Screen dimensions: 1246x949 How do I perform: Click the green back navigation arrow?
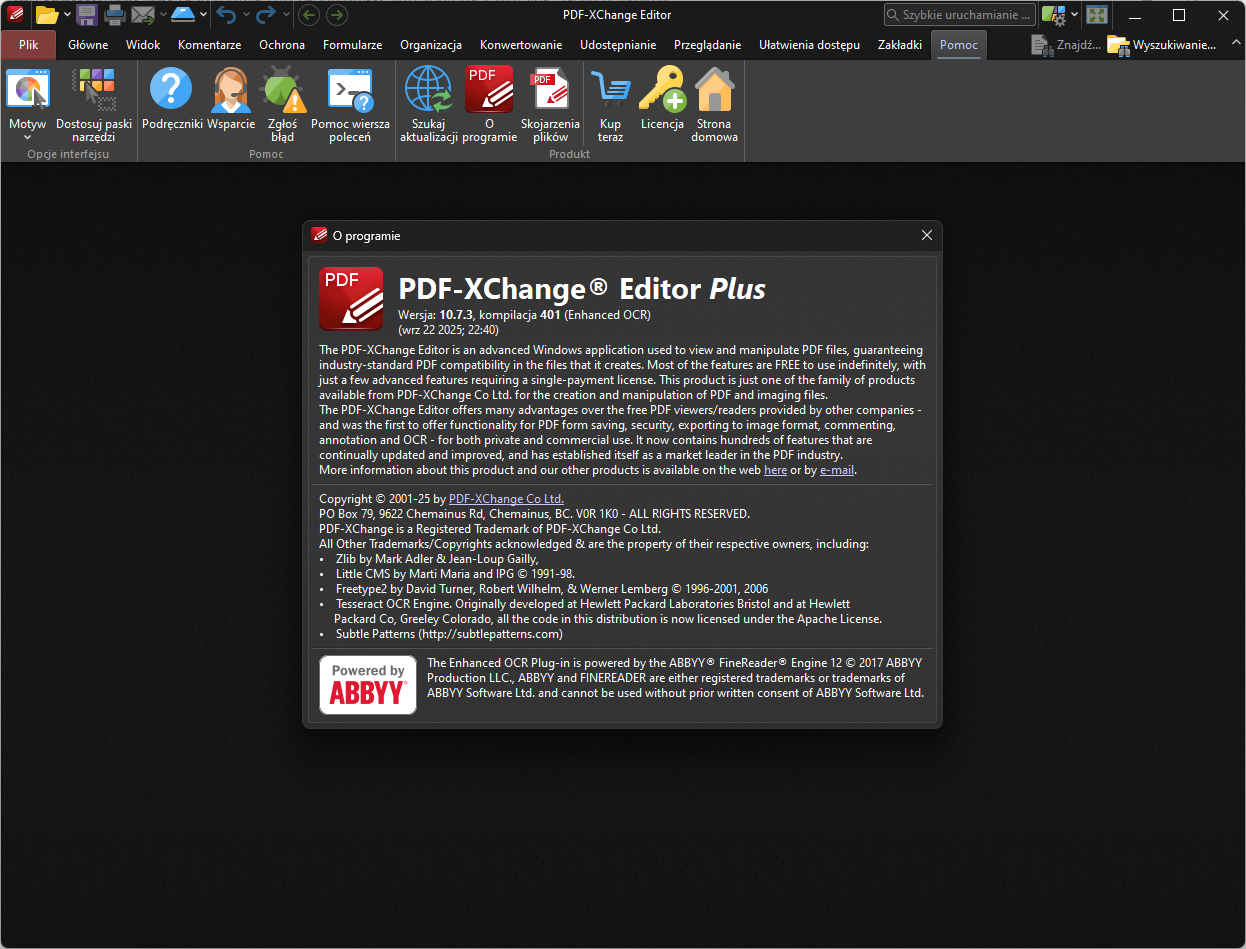(x=309, y=14)
